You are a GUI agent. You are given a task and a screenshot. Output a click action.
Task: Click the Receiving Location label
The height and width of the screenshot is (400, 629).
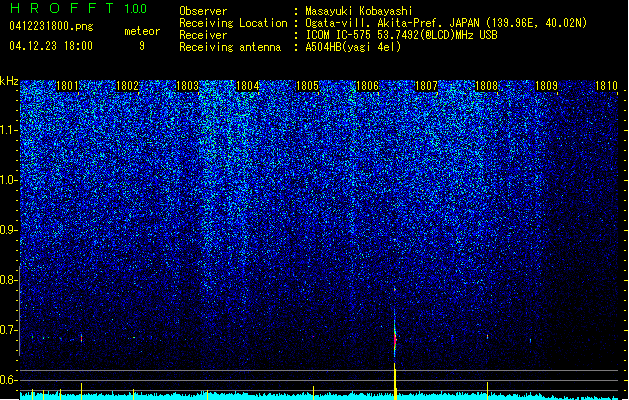pyautogui.click(x=233, y=23)
